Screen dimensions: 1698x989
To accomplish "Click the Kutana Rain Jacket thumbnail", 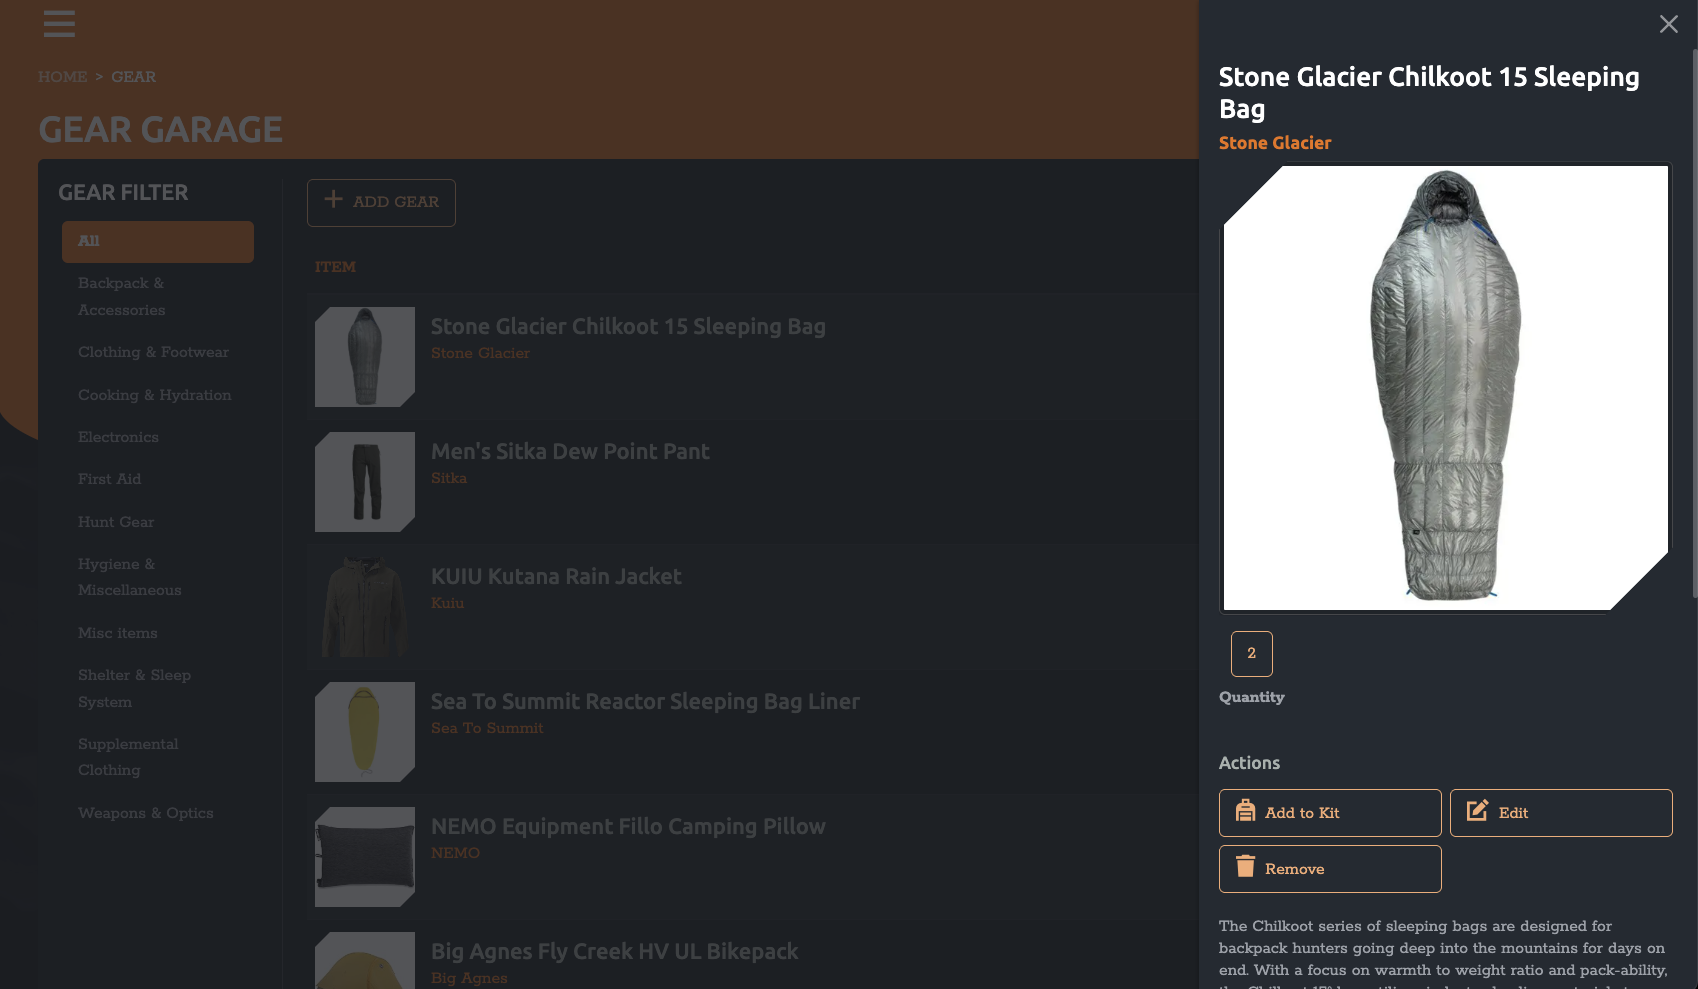I will click(x=365, y=607).
